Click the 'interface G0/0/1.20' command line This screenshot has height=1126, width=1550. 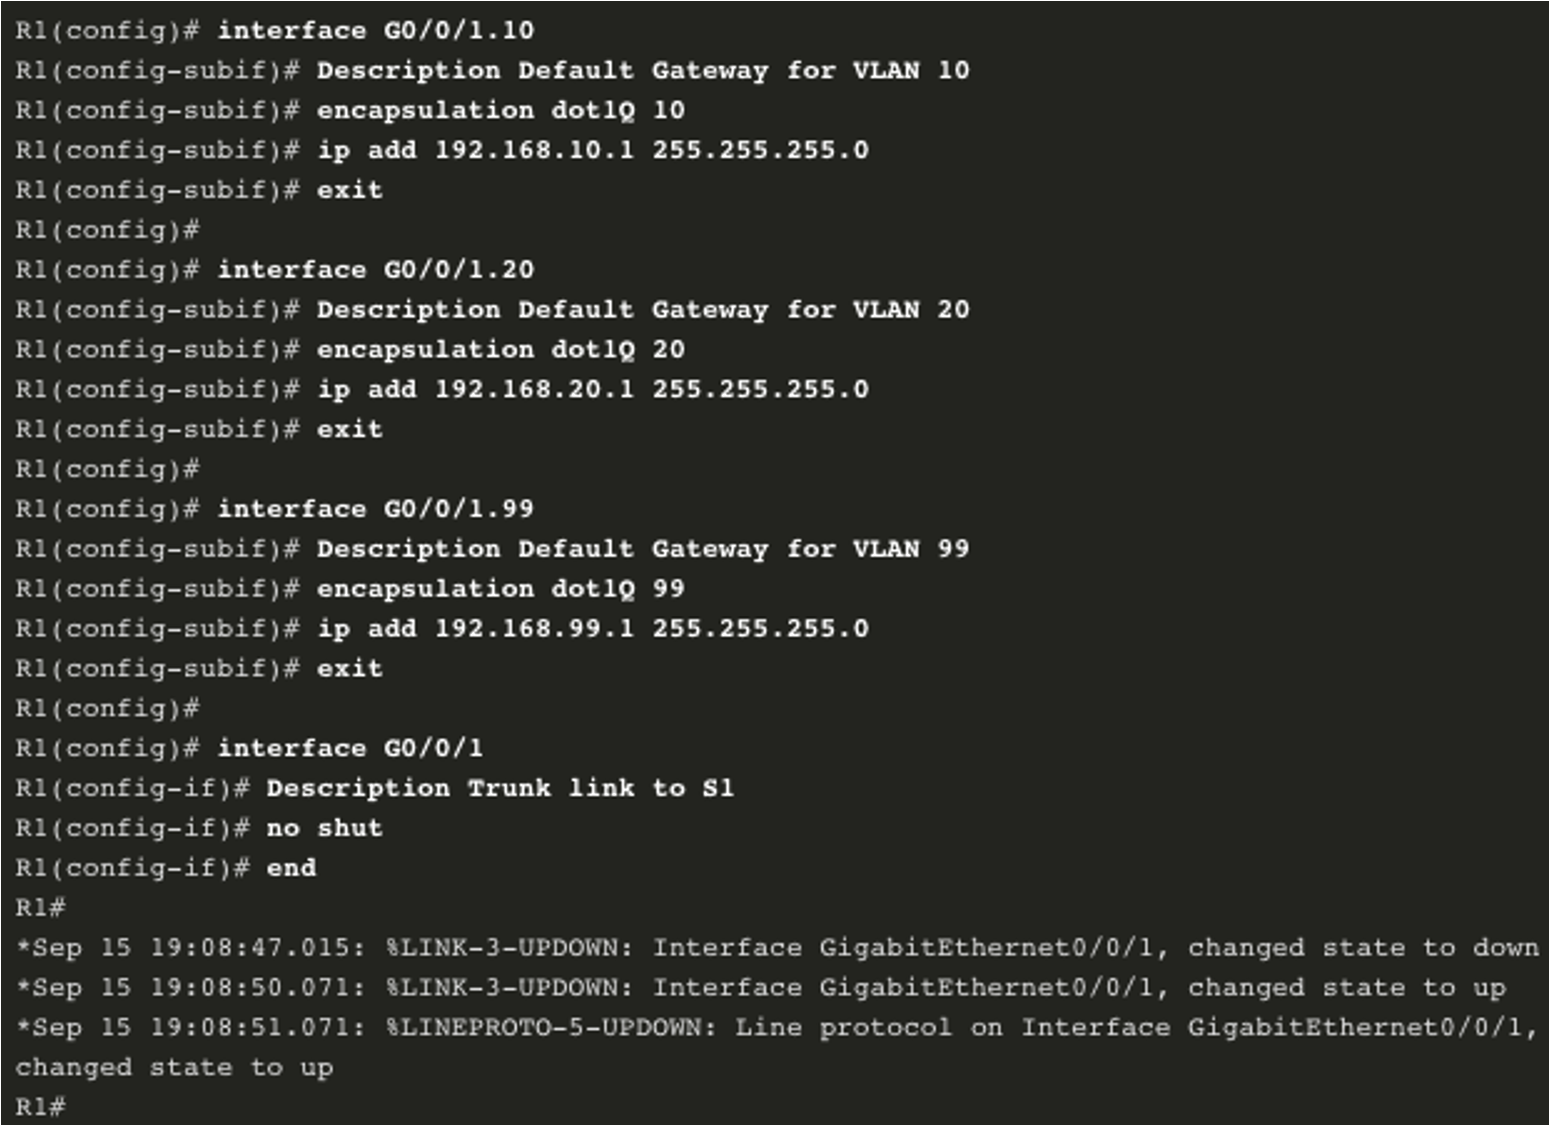[x=376, y=269]
